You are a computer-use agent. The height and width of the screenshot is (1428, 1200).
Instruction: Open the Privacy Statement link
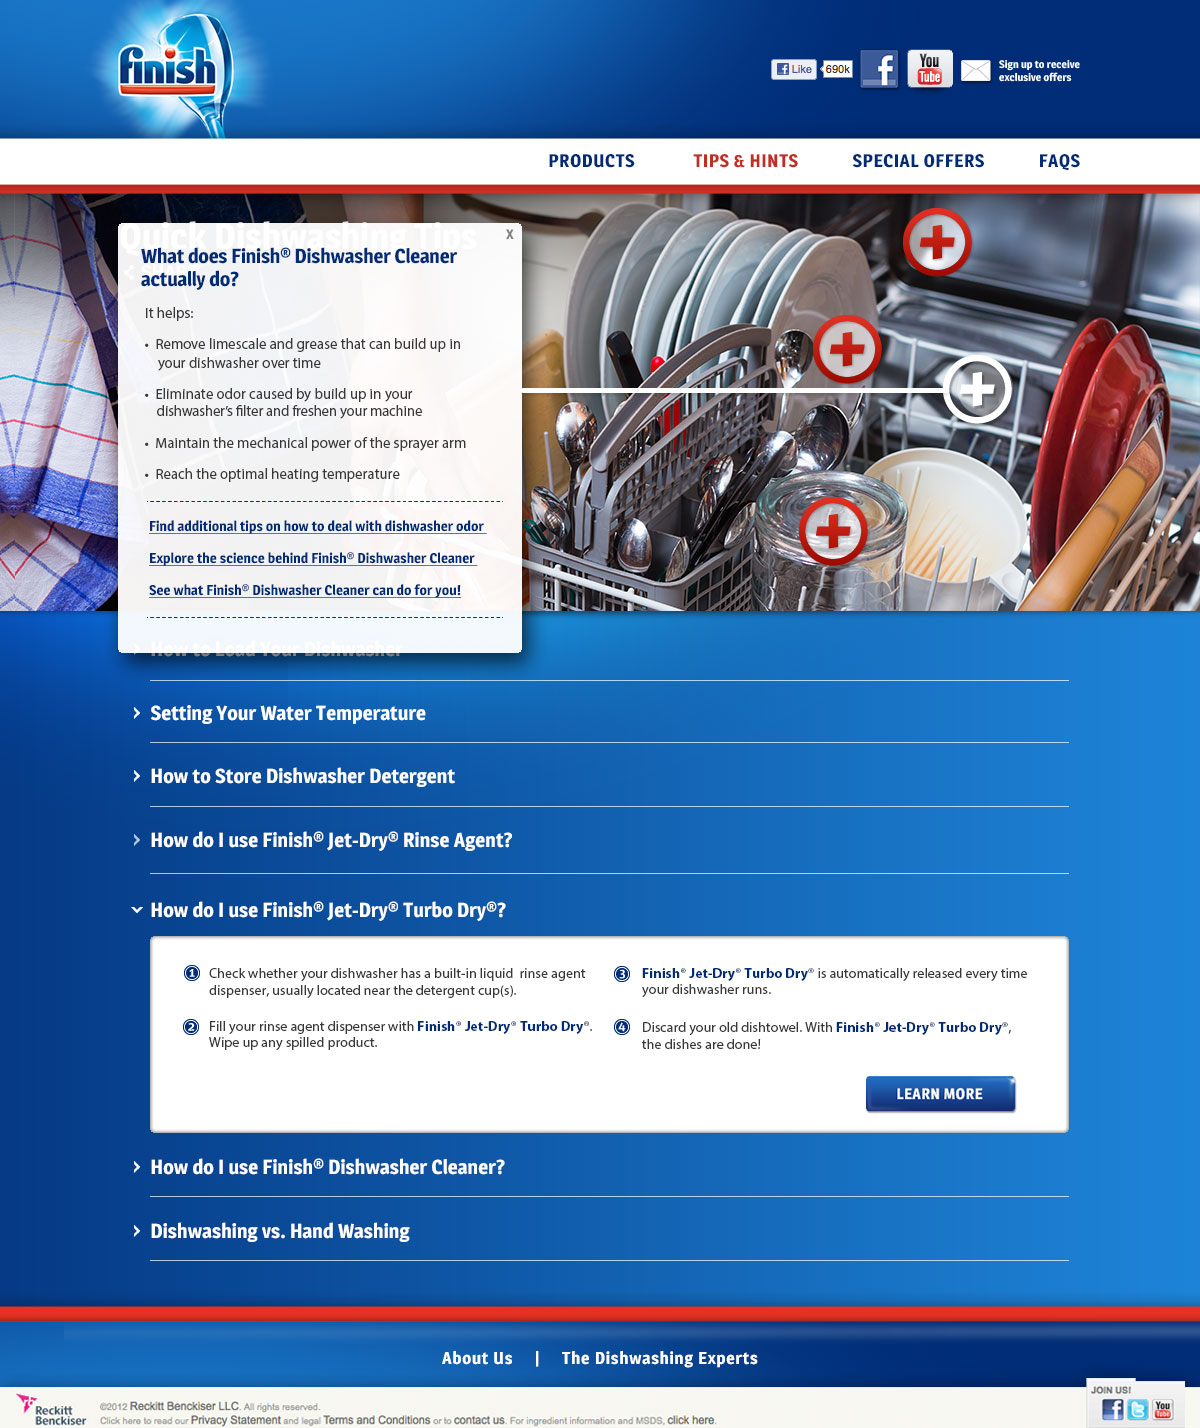236,1420
